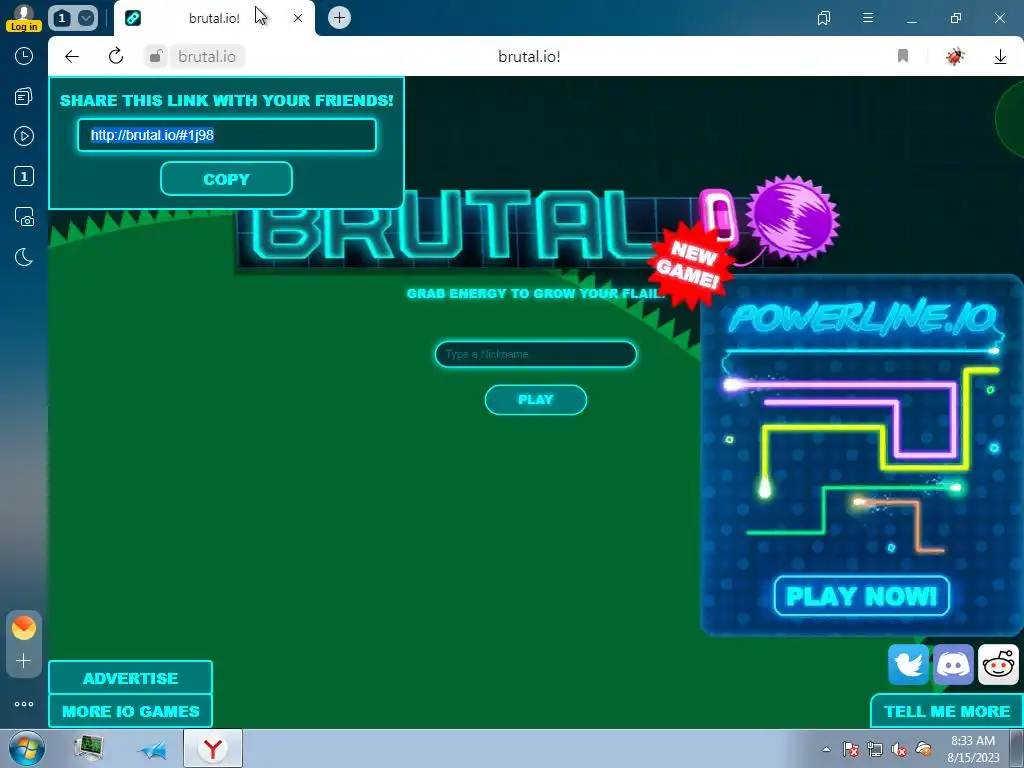
Task: Add a sidebar app with plus icon
Action: pyautogui.click(x=24, y=661)
